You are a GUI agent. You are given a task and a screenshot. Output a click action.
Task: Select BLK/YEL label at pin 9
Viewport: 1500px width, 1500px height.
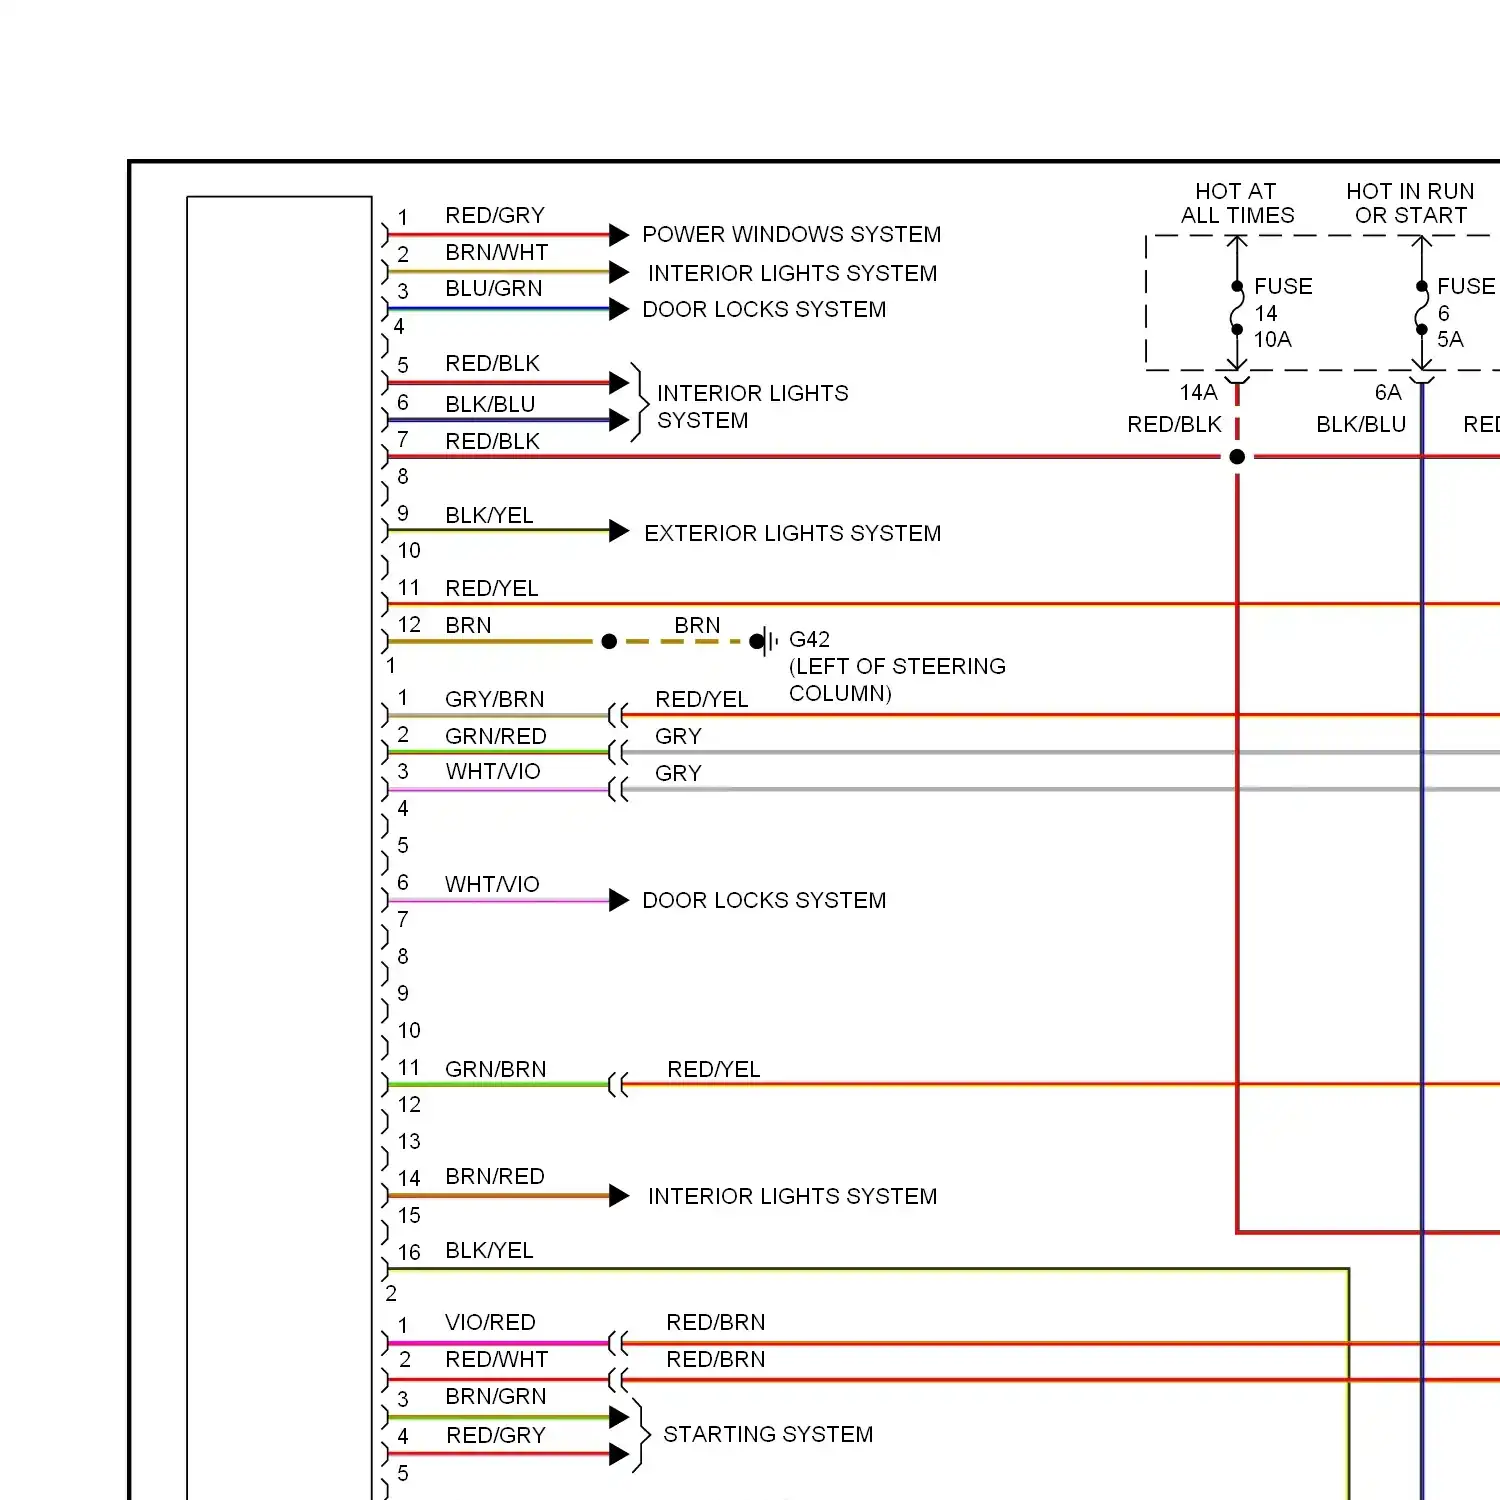(489, 515)
